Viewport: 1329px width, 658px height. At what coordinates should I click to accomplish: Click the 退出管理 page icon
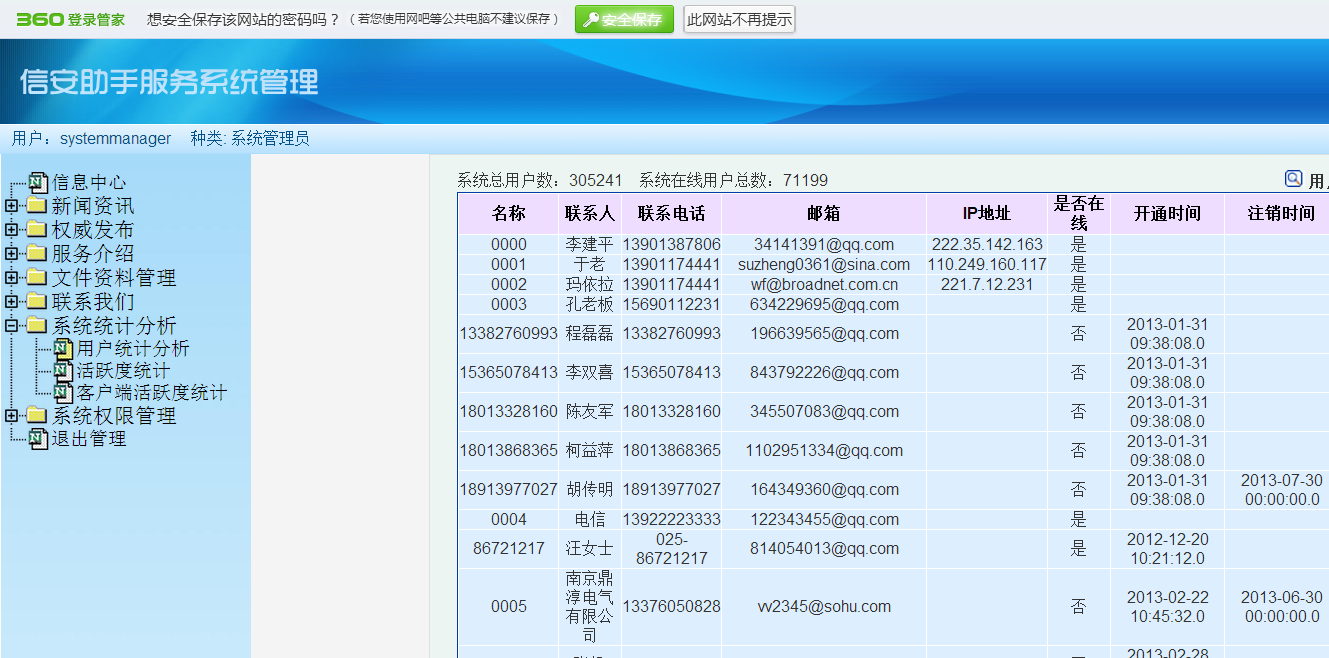tap(38, 438)
